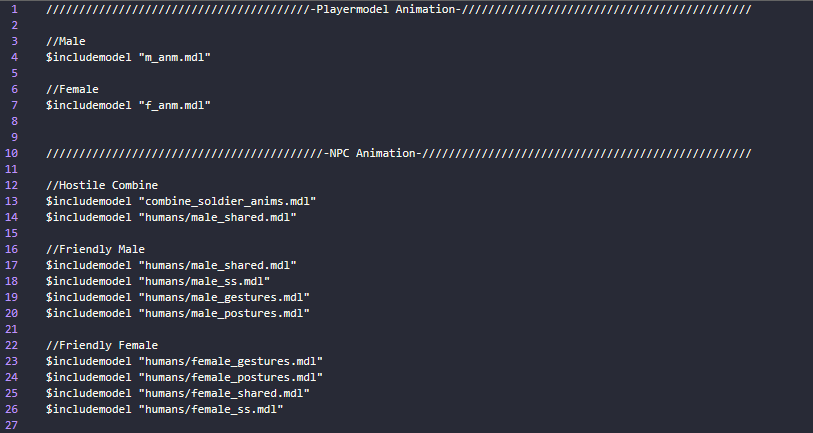This screenshot has height=433, width=813.
Task: Place cursor on the //Male comment
Action: (66, 41)
